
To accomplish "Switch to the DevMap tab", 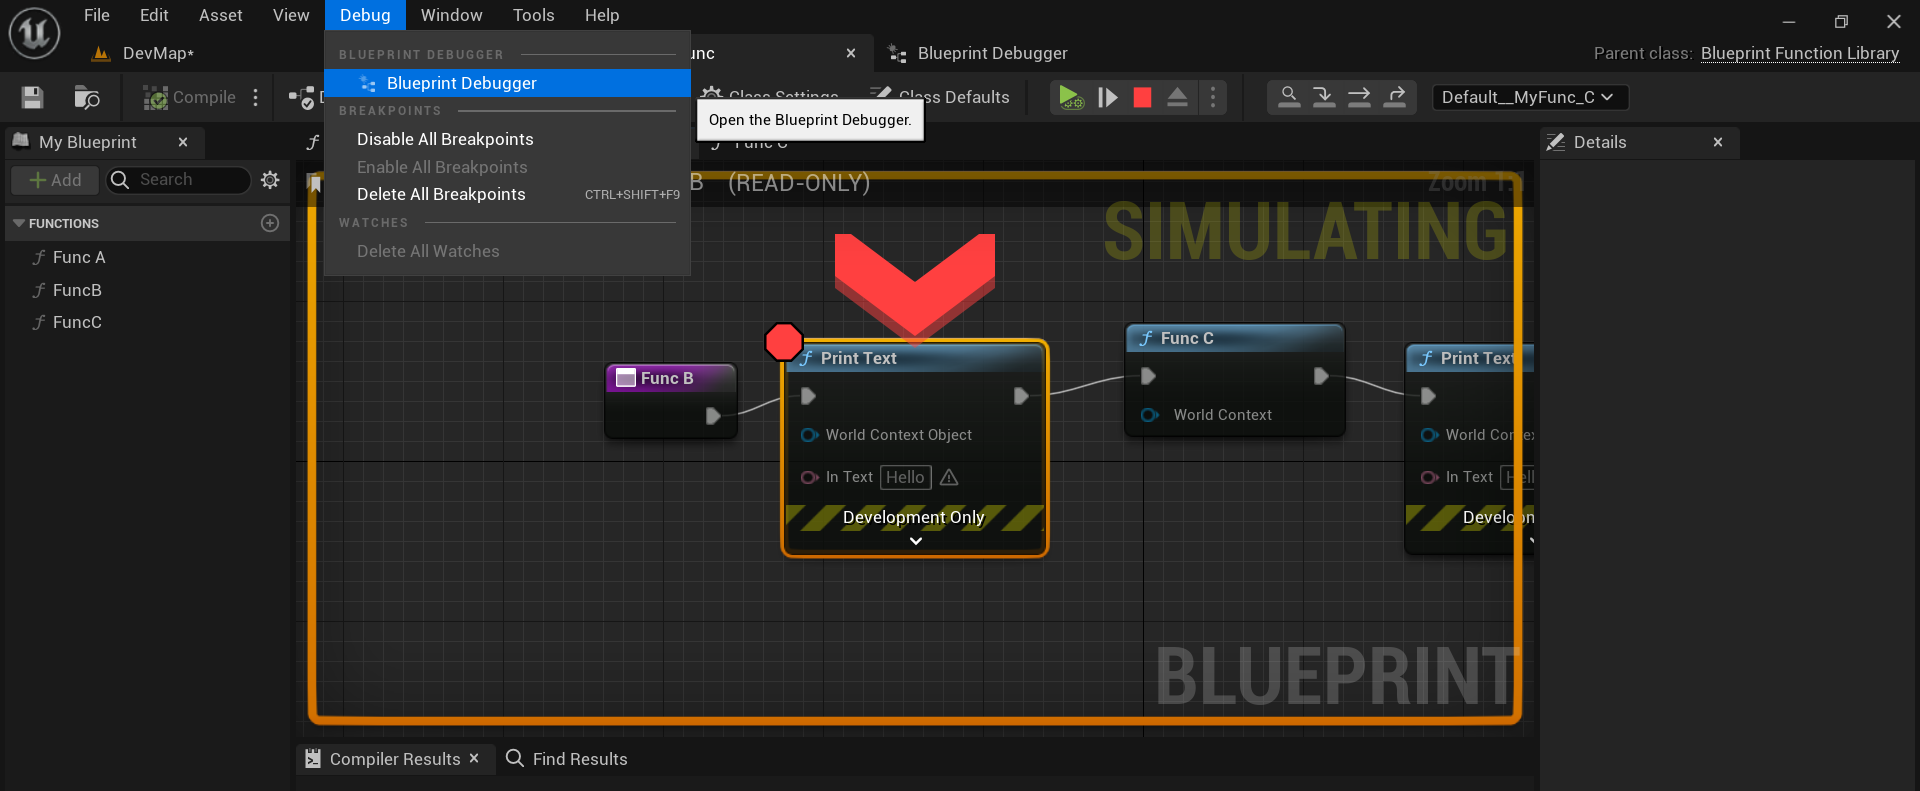I will tap(144, 53).
